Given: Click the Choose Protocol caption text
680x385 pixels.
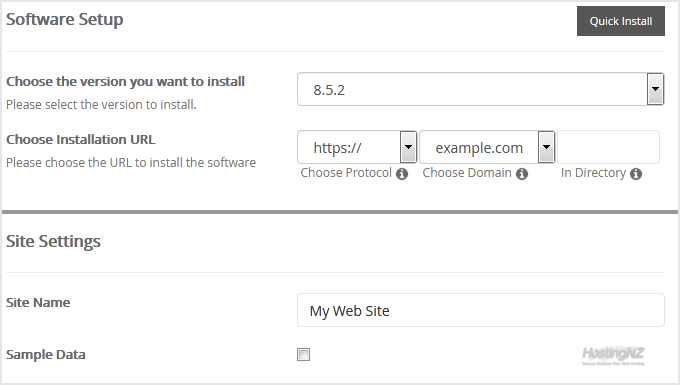Looking at the screenshot, I should tap(346, 173).
